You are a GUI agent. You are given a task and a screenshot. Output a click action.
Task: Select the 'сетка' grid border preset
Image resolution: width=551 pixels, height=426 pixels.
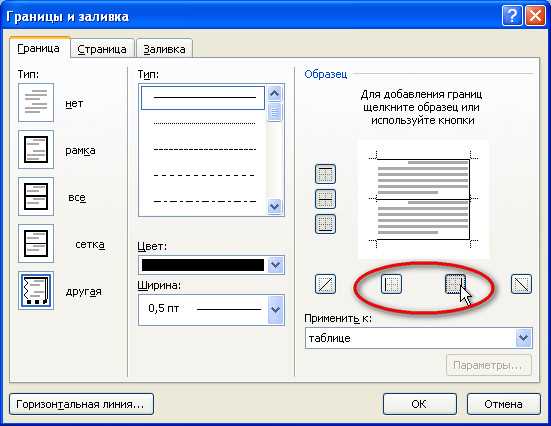pyautogui.click(x=36, y=244)
